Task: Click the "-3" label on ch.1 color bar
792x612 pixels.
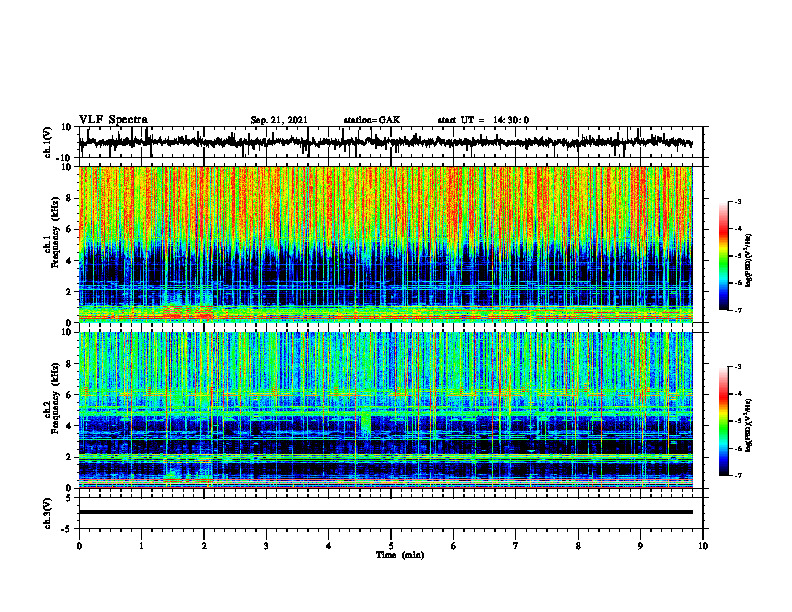Action: [x=738, y=201]
